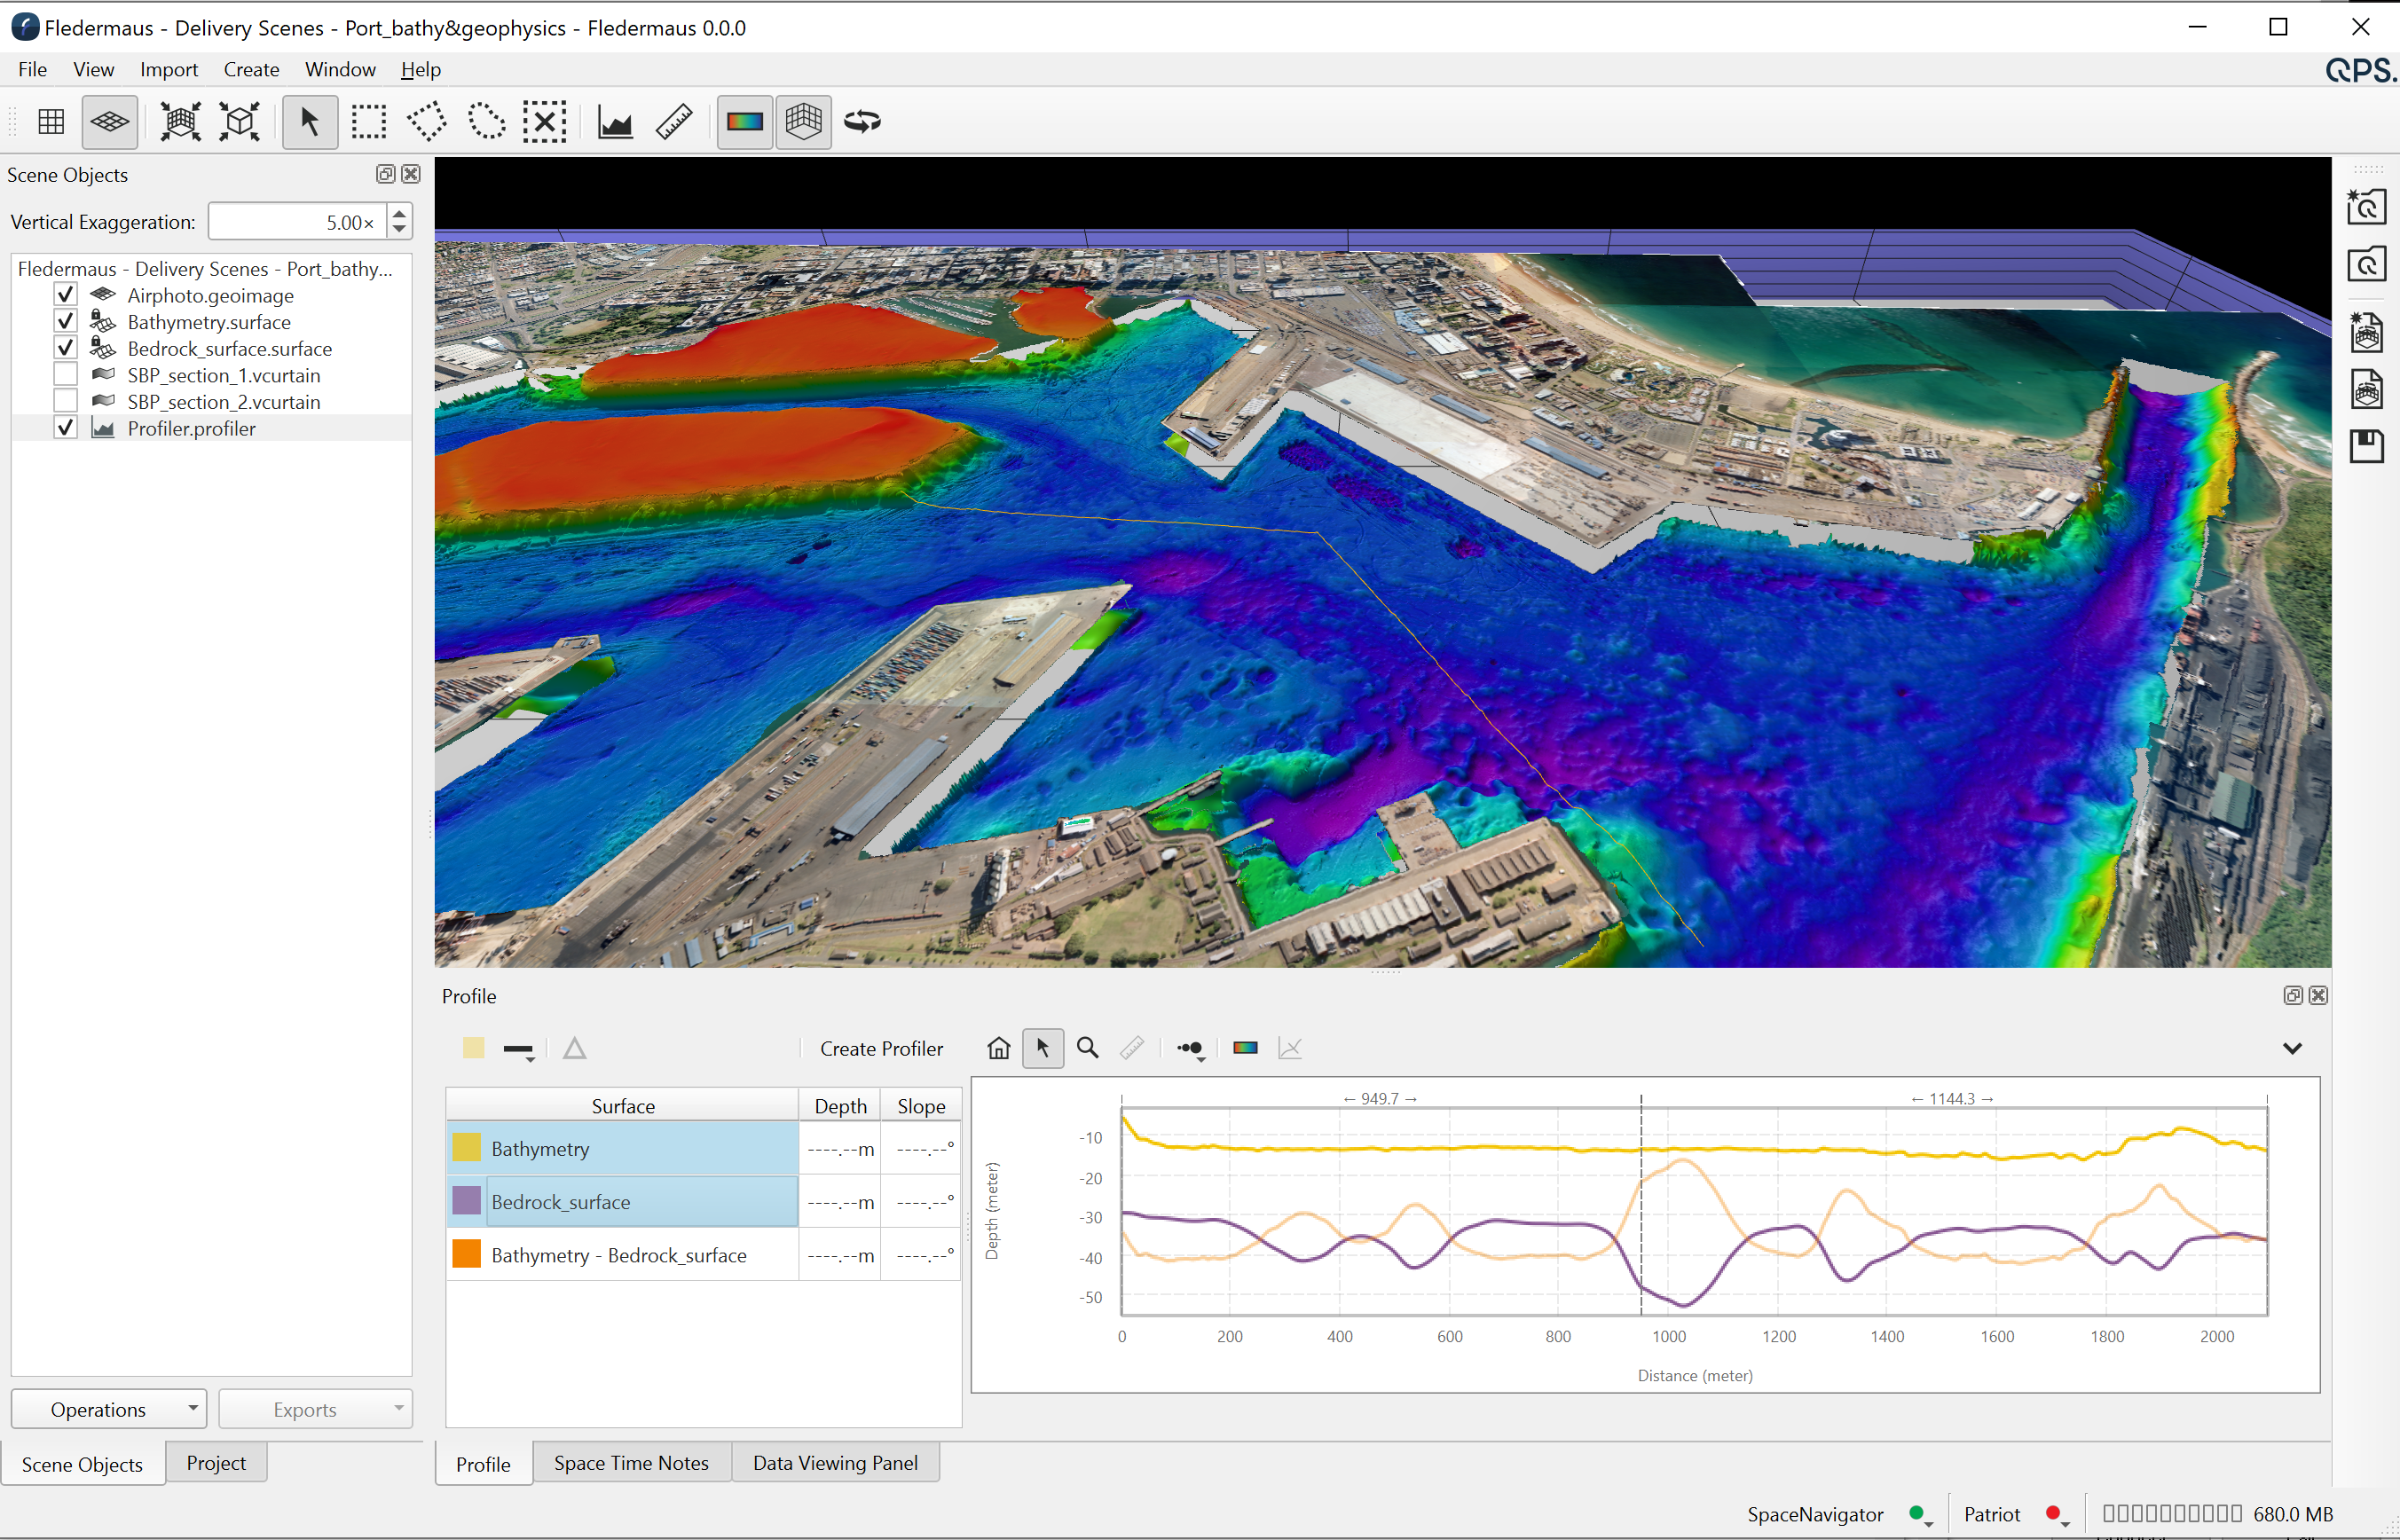Screen dimensions: 2400x1540
Task: Expand the Profile panel chevron
Action: point(2292,1048)
